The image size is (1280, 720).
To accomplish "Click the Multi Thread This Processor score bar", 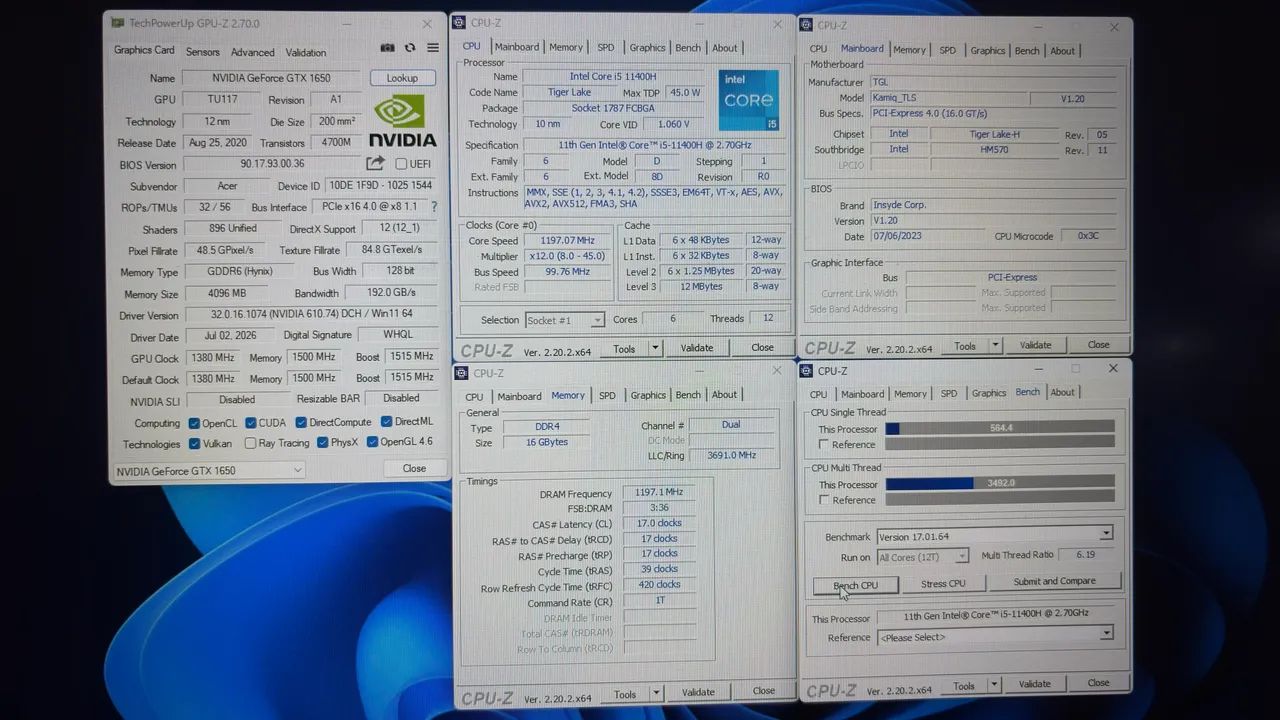I will coord(1000,483).
